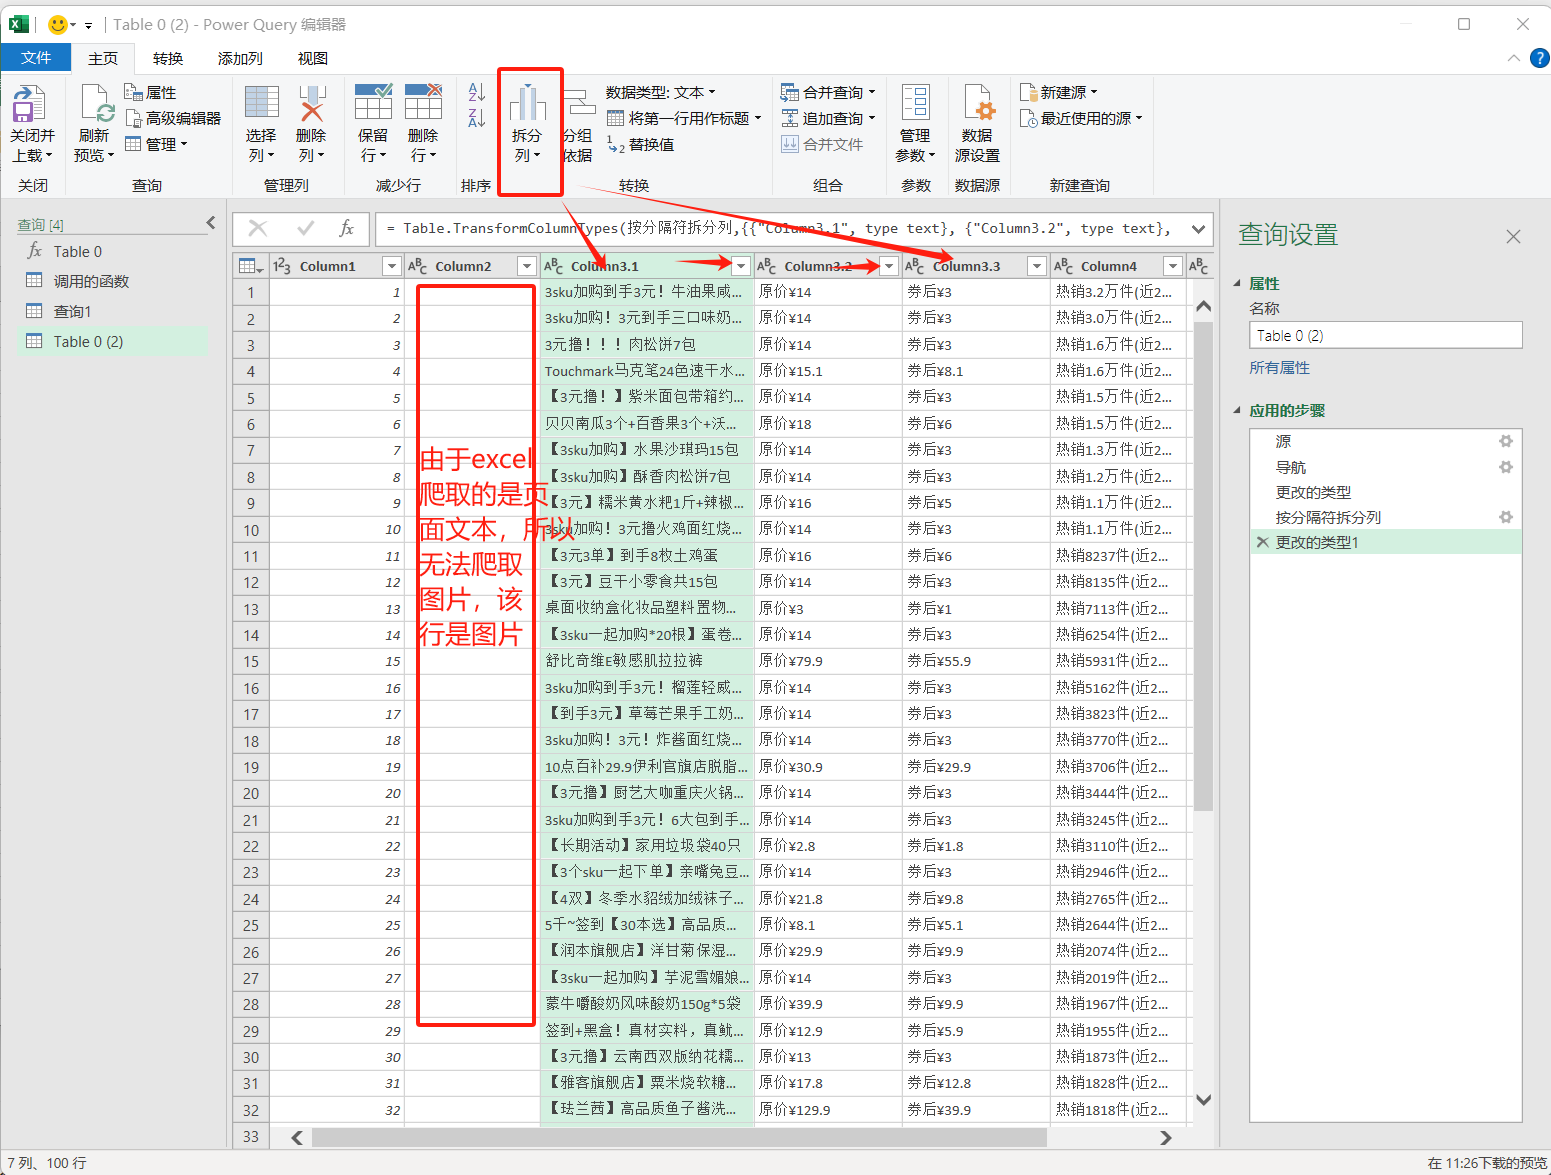The height and width of the screenshot is (1175, 1551).
Task: Open the Column4 filter dropdown
Action: 1173,266
